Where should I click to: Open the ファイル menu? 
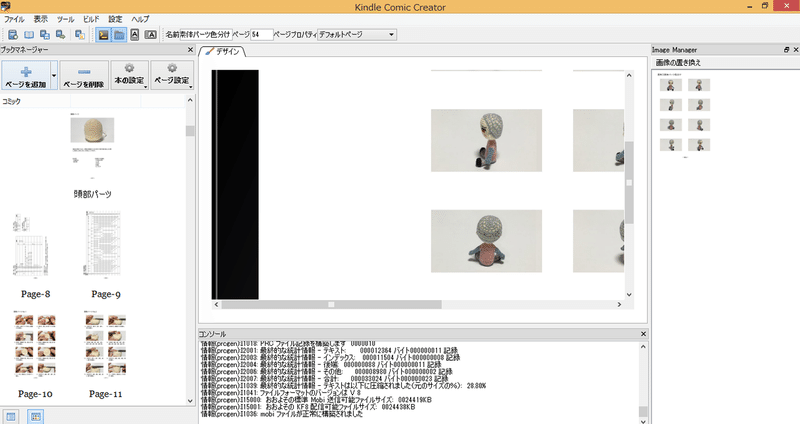tap(14, 19)
